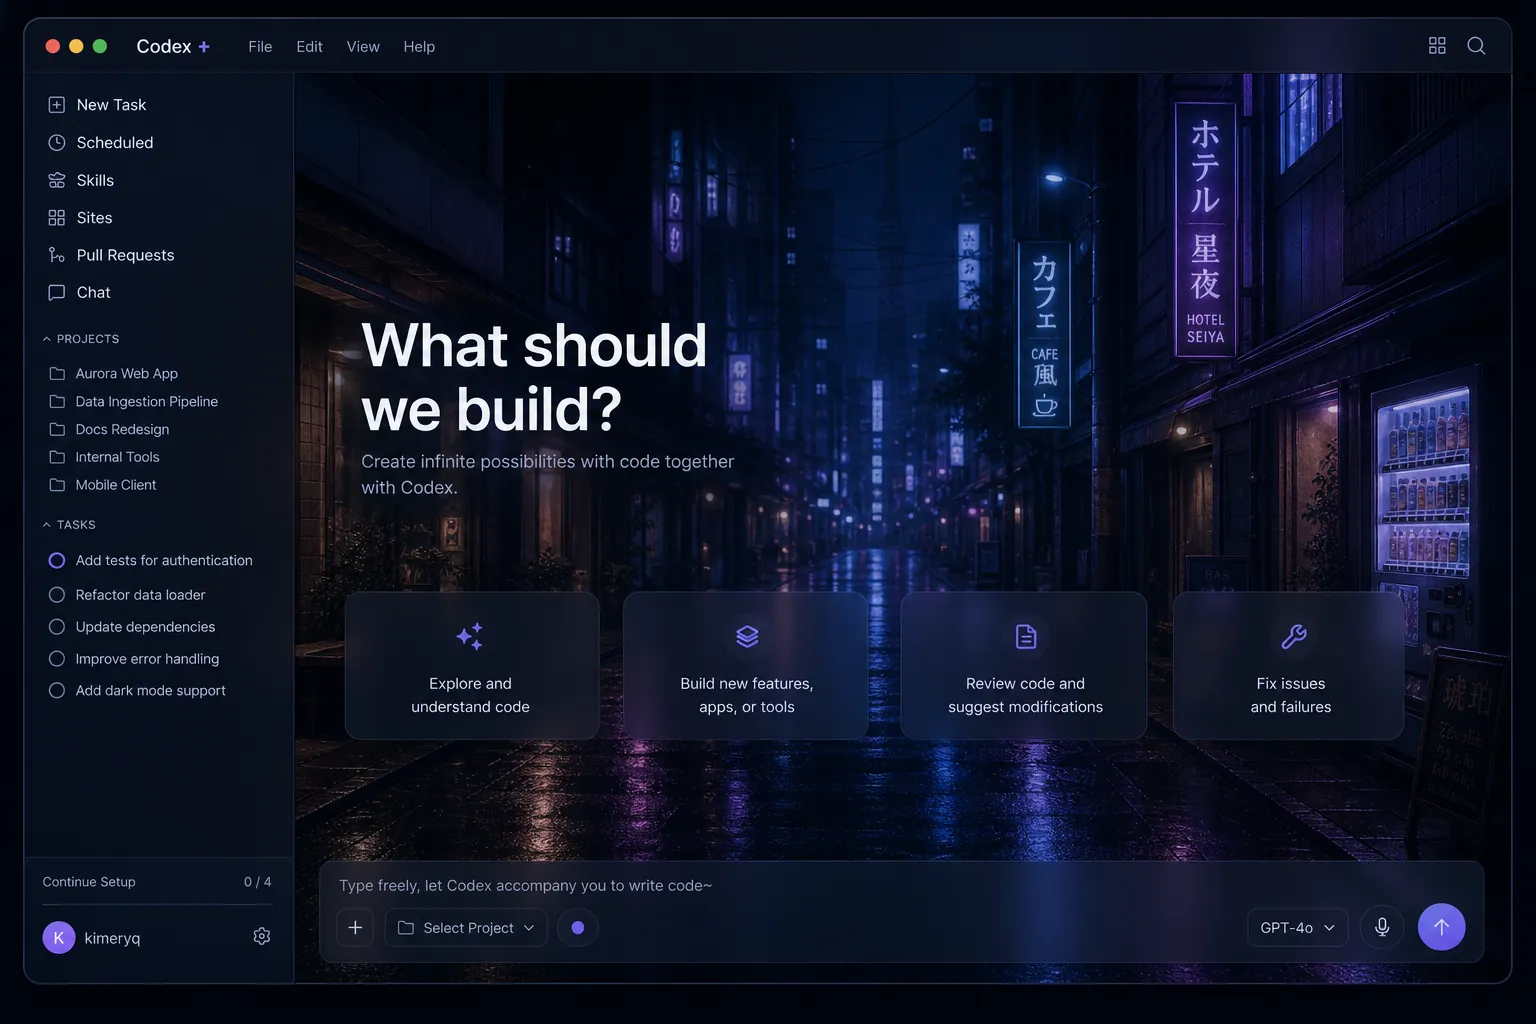
Task: Click the Sites label in sidebar
Action: (94, 218)
